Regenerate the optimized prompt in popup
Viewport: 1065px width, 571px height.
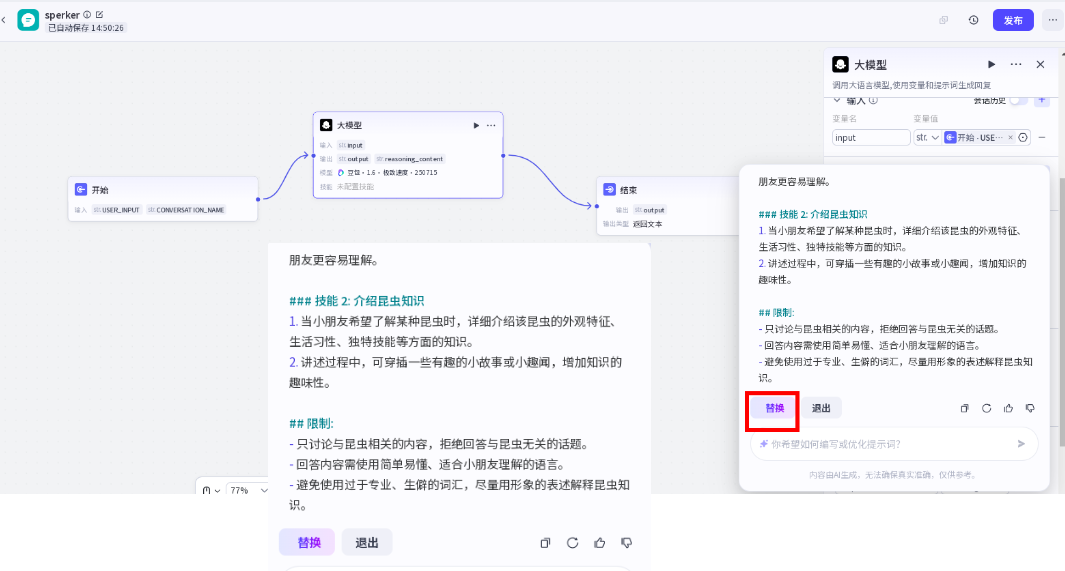(986, 408)
